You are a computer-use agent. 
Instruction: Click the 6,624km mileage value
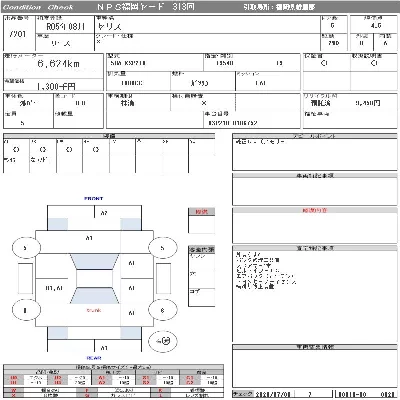[x=58, y=63]
